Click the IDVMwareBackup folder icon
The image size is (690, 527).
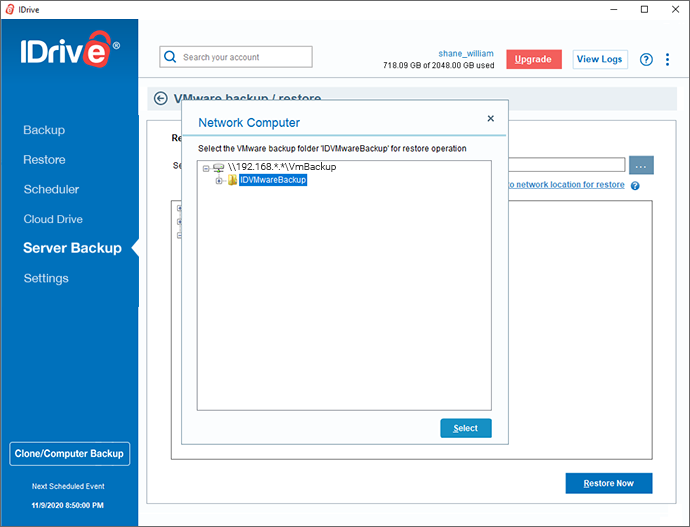click(x=232, y=180)
